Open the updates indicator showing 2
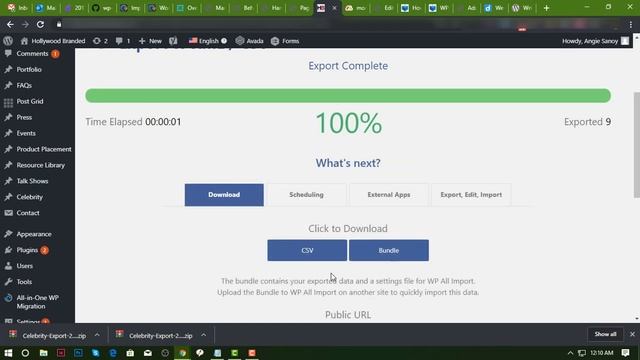The width and height of the screenshot is (640, 360). click(100, 41)
